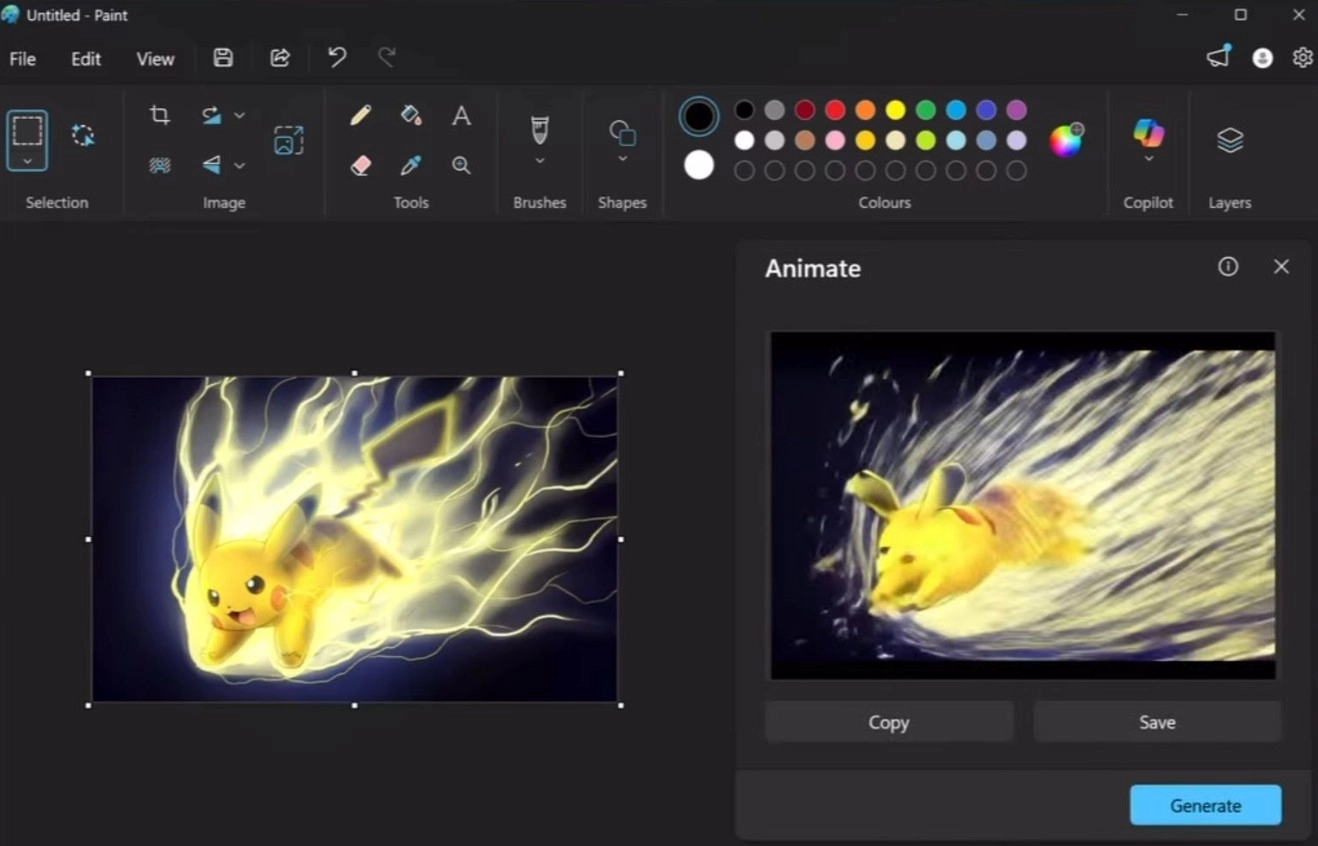This screenshot has width=1318, height=846.
Task: Open the Layers panel
Action: [x=1229, y=140]
